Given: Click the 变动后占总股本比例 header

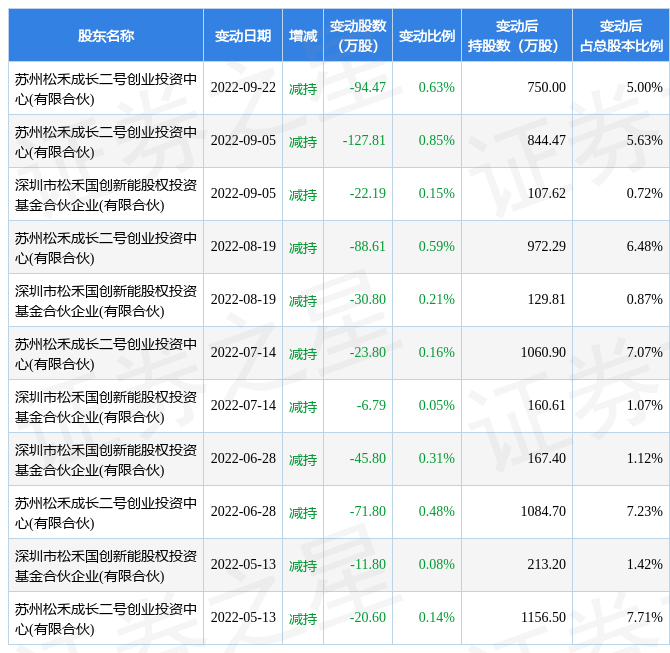Looking at the screenshot, I should pos(621,36).
